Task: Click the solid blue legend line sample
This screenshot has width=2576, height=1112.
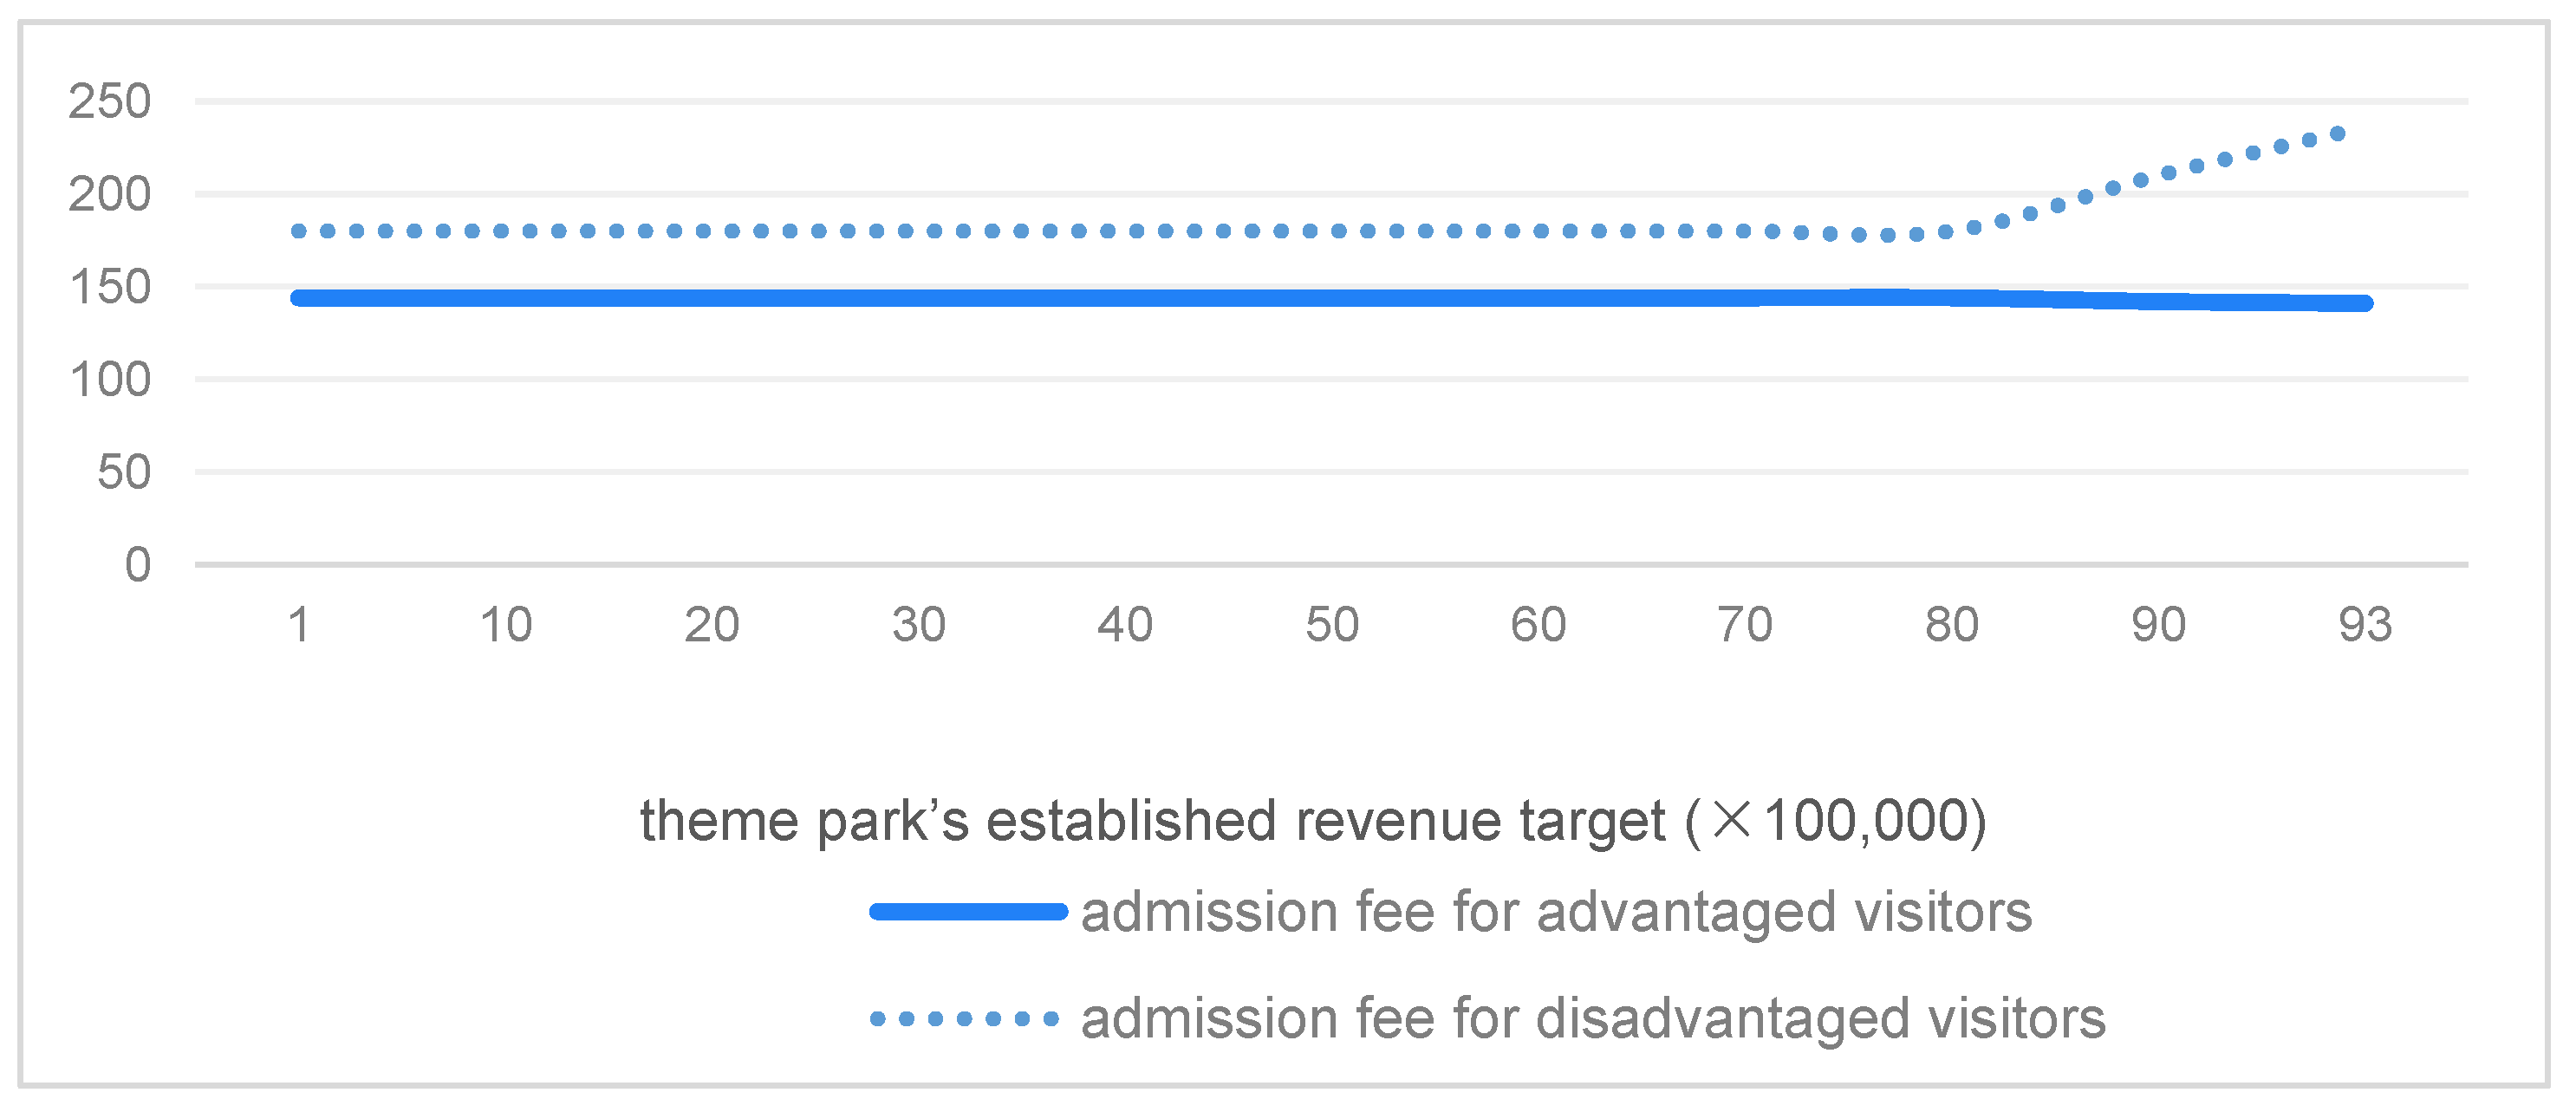Action: click(x=968, y=911)
